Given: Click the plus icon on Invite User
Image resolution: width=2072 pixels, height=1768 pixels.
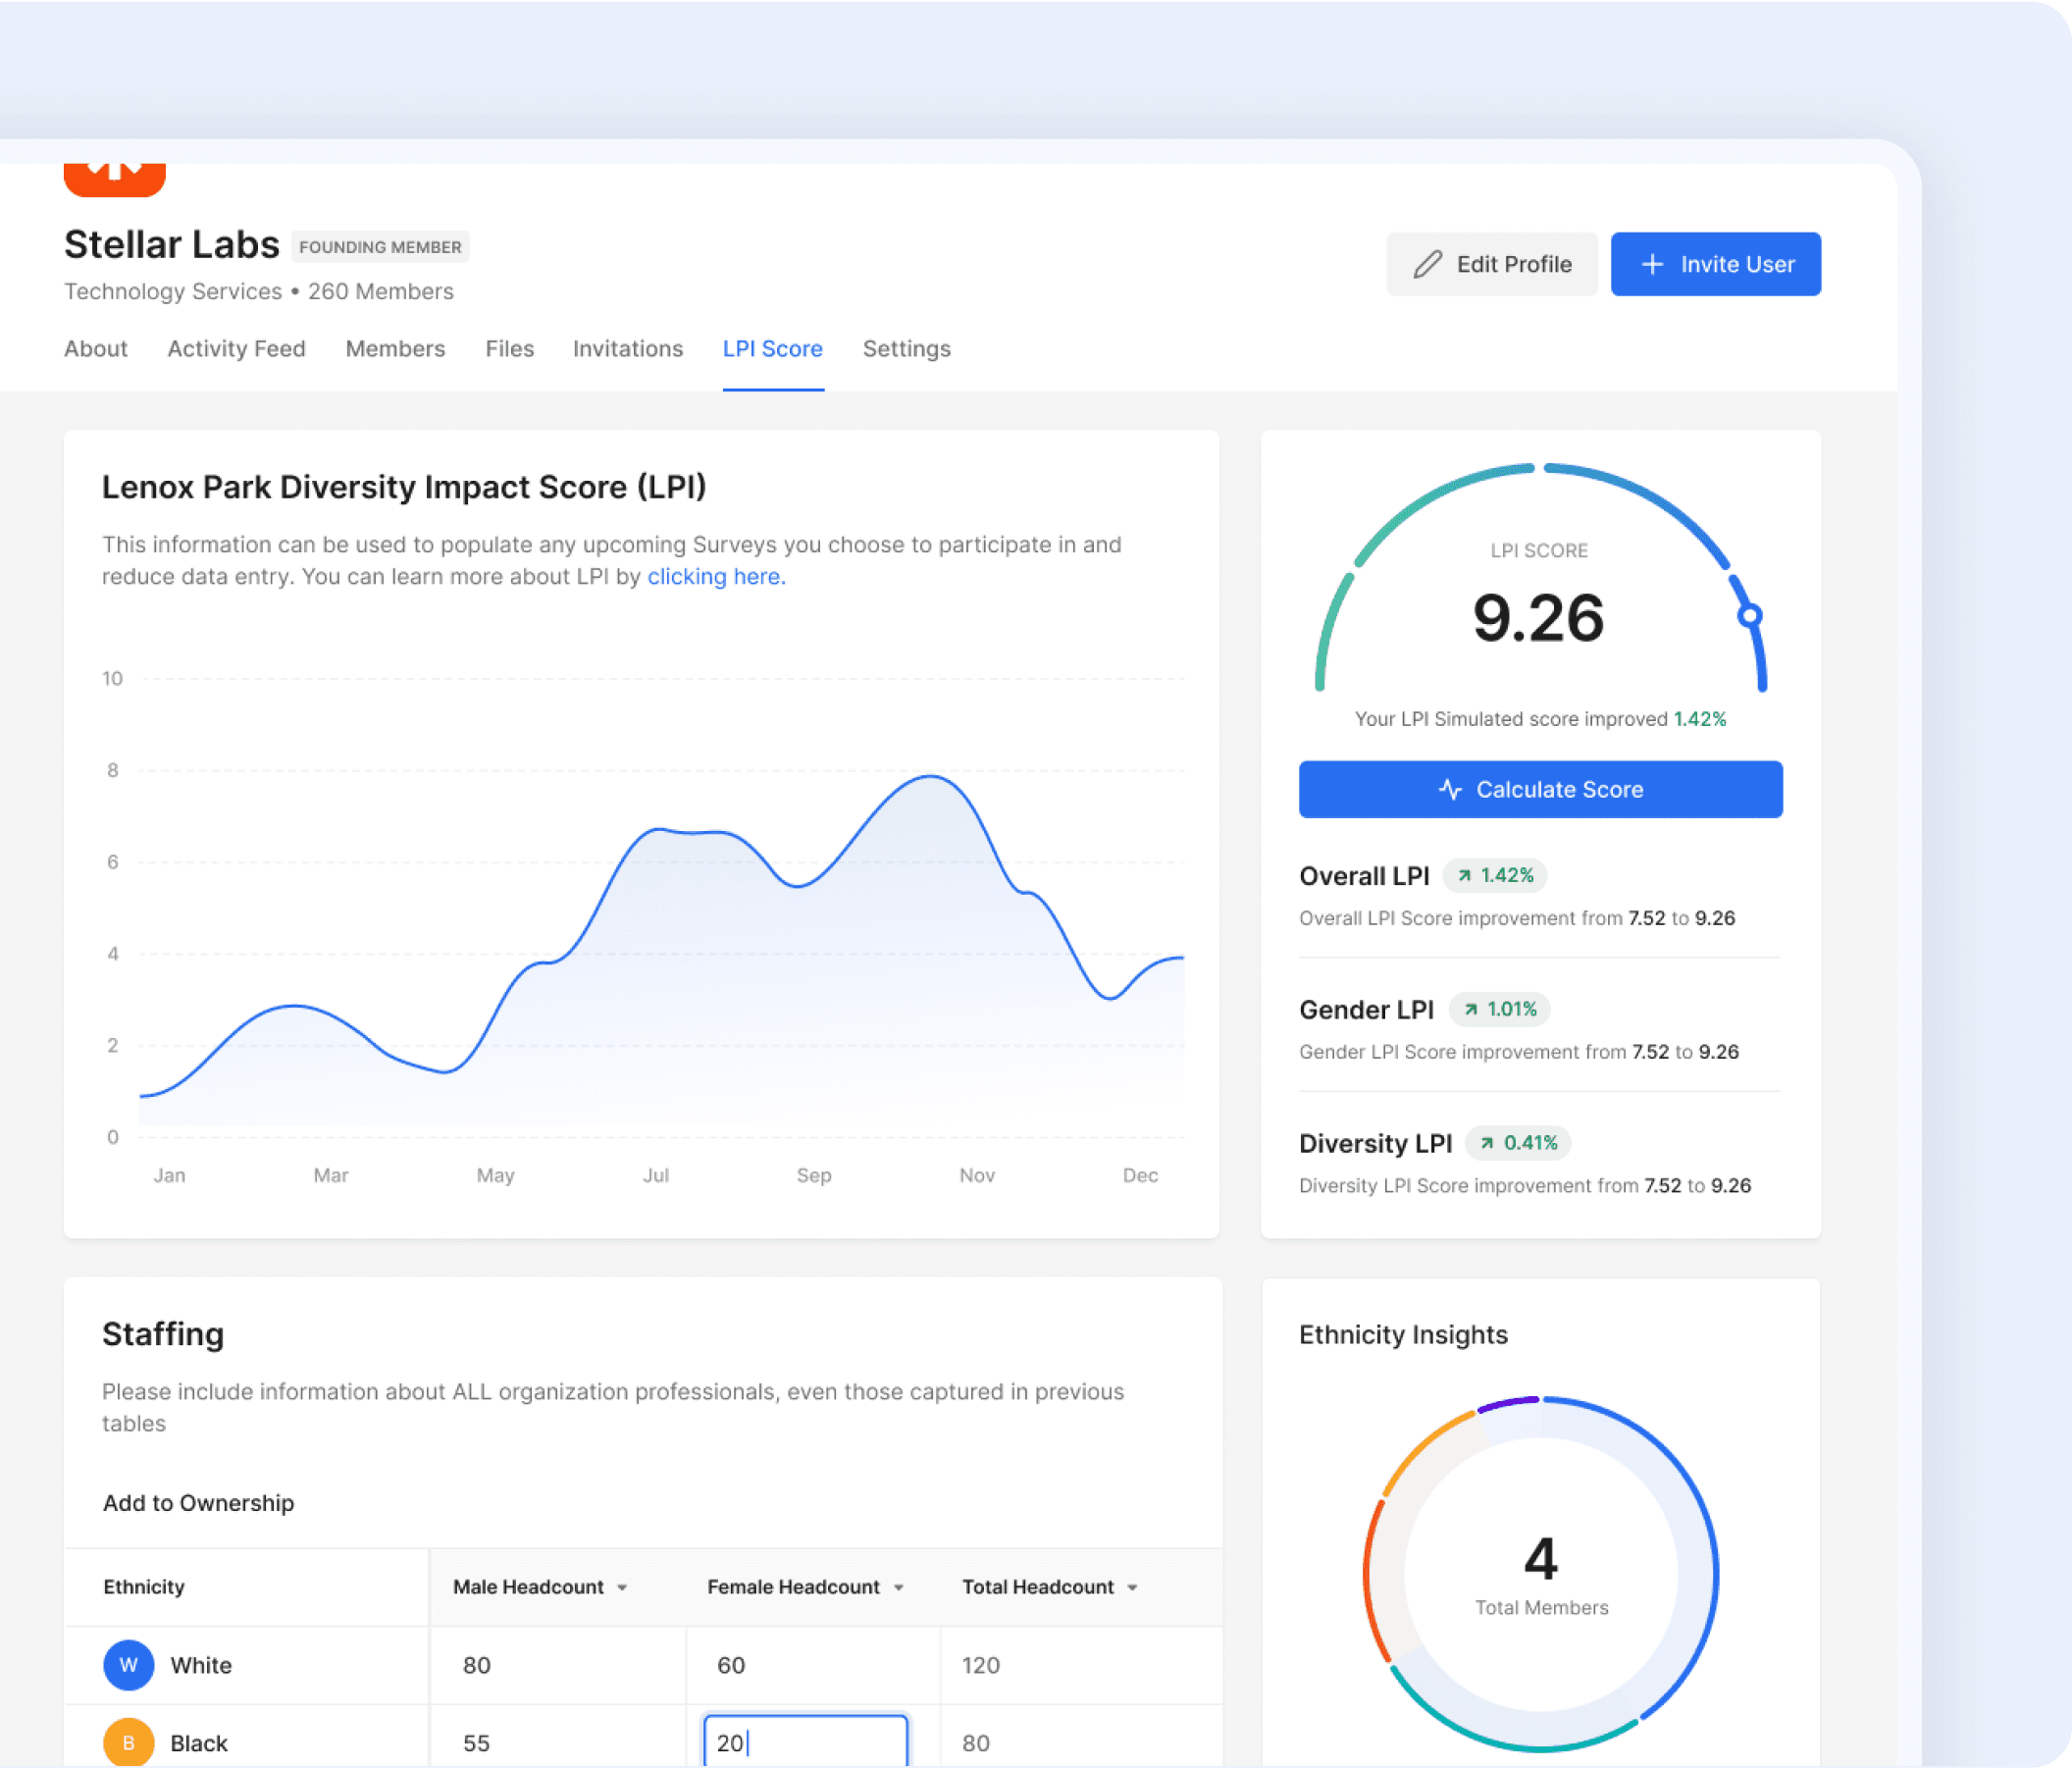Looking at the screenshot, I should (1652, 264).
